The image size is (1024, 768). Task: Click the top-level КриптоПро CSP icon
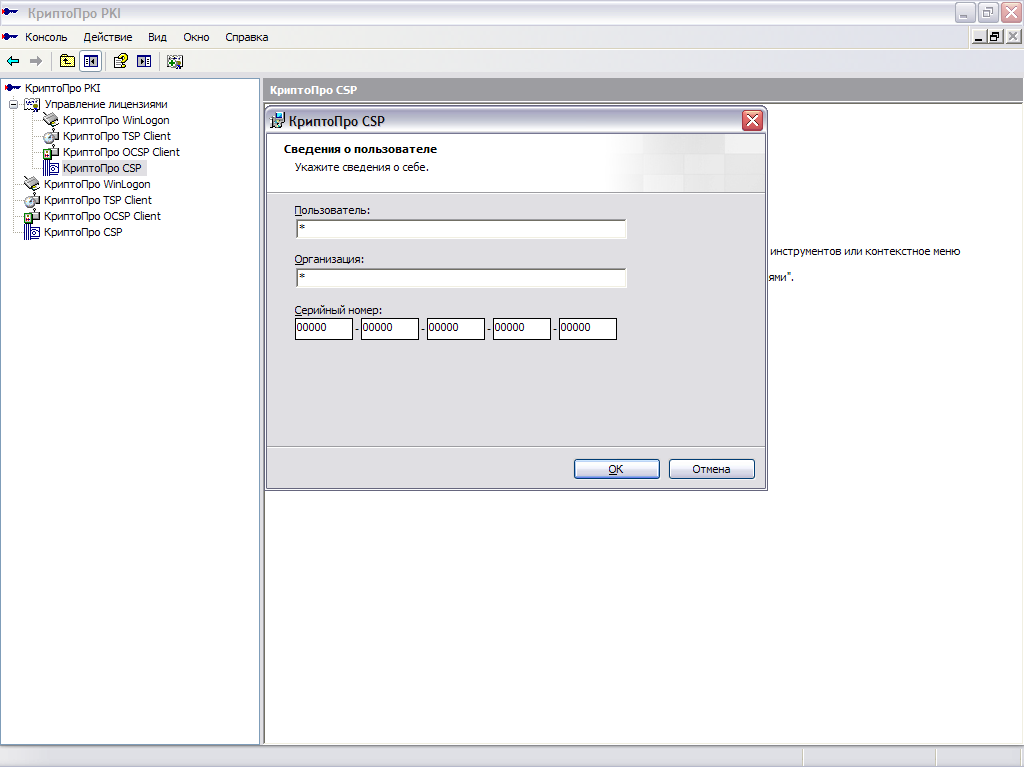click(x=32, y=232)
